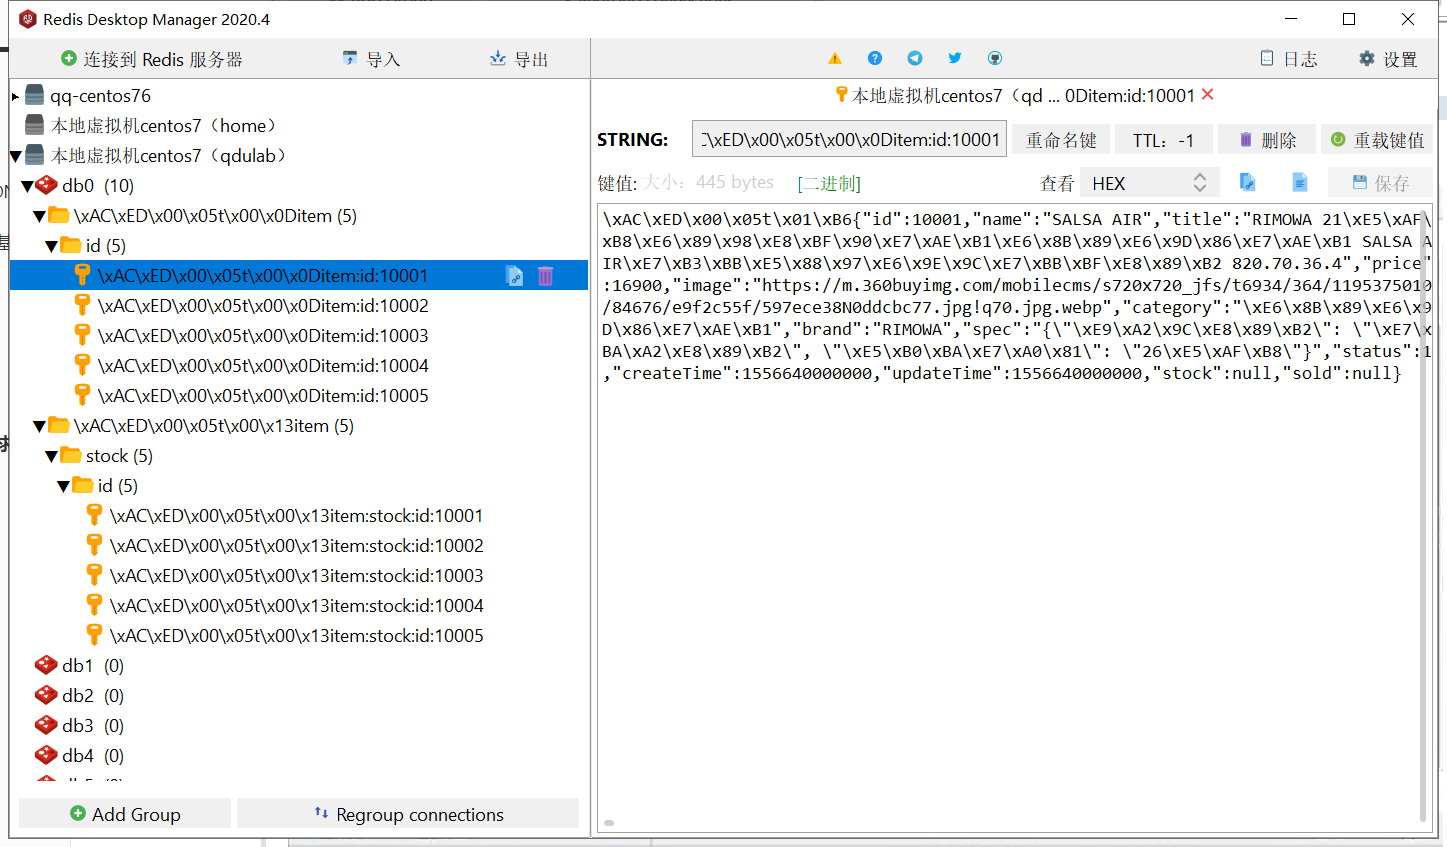Open the warning triangle notification icon
This screenshot has height=847, width=1447.
point(835,59)
